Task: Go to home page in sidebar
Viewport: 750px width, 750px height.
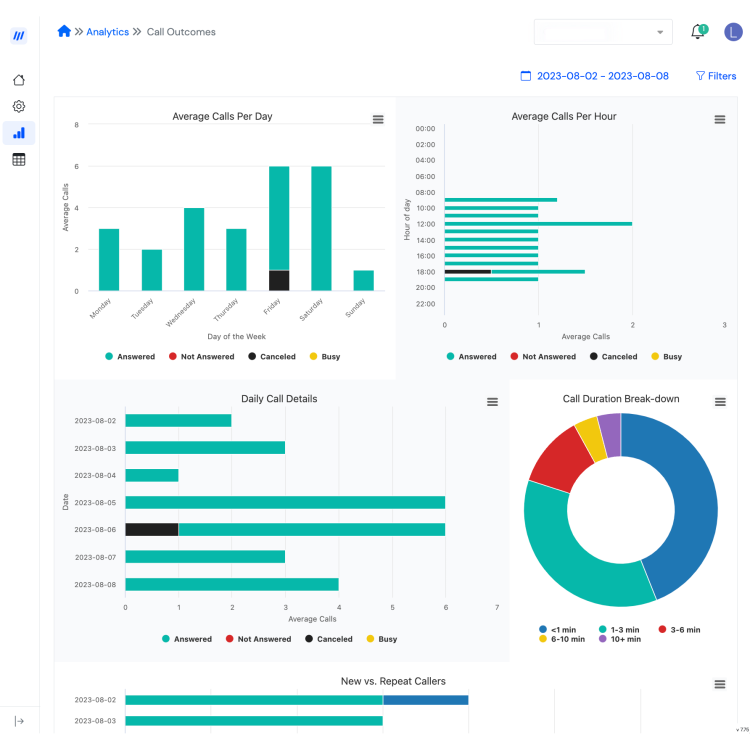Action: pos(19,80)
